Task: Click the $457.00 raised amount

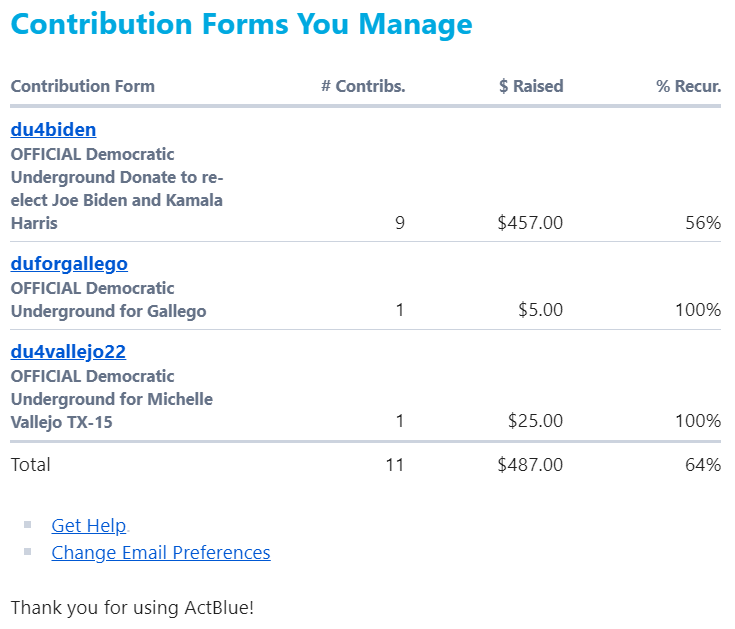Action: (530, 223)
